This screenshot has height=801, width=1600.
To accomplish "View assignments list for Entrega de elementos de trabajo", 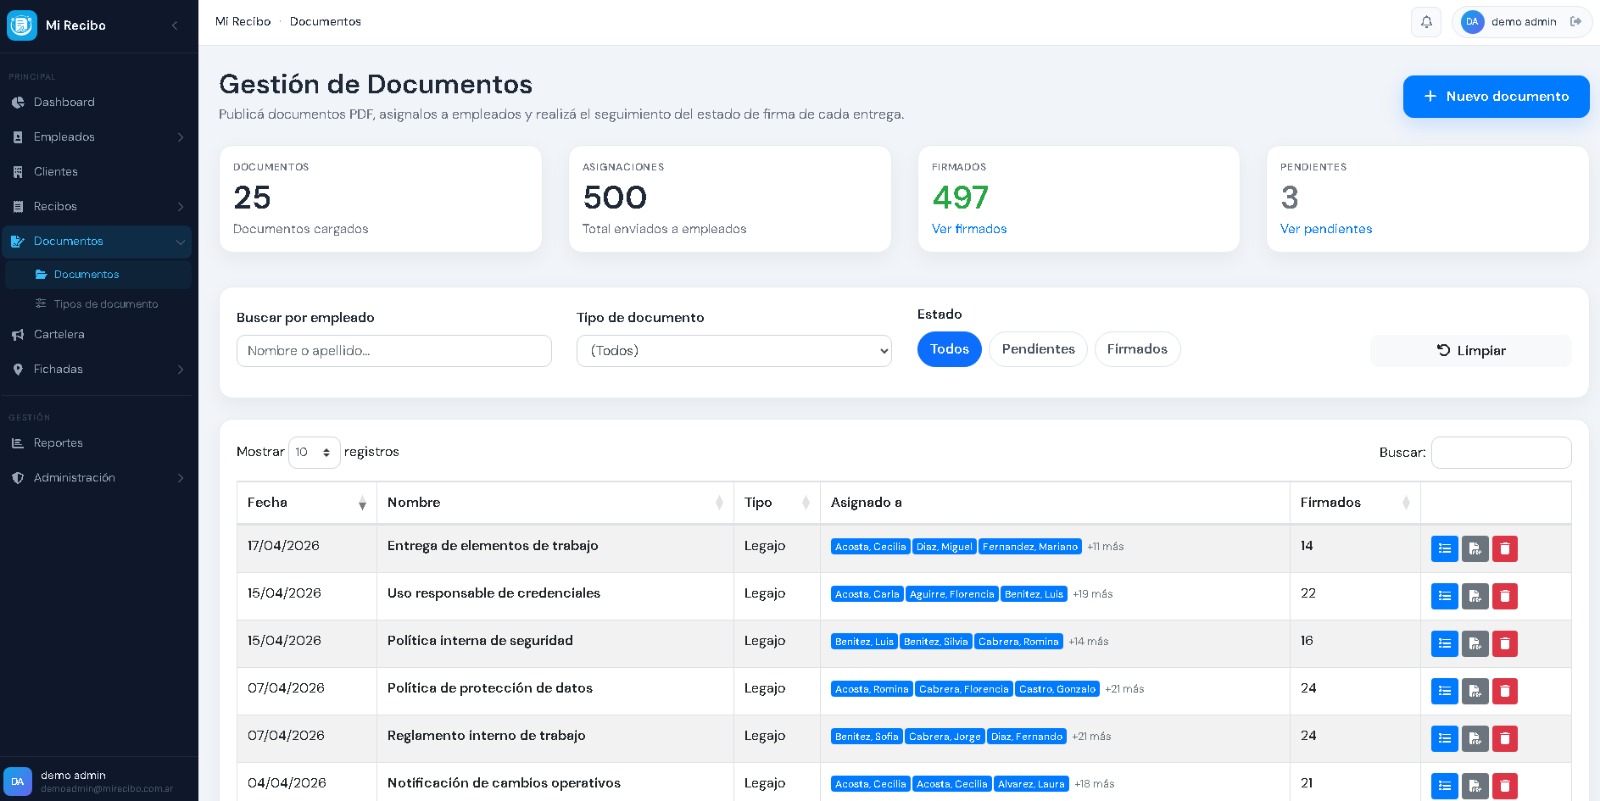I will pos(1444,549).
